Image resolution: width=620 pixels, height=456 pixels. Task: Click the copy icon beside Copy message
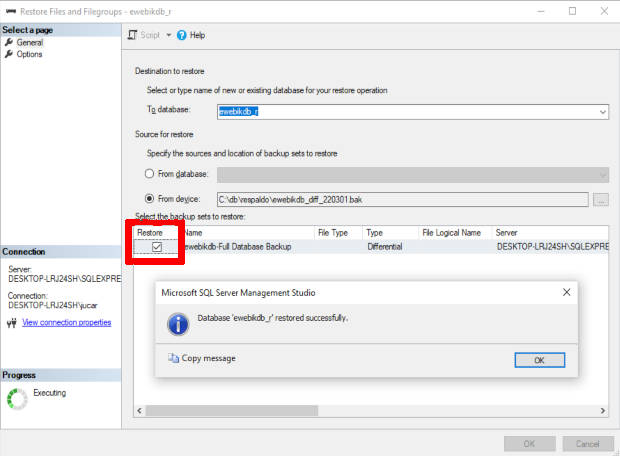coord(173,358)
